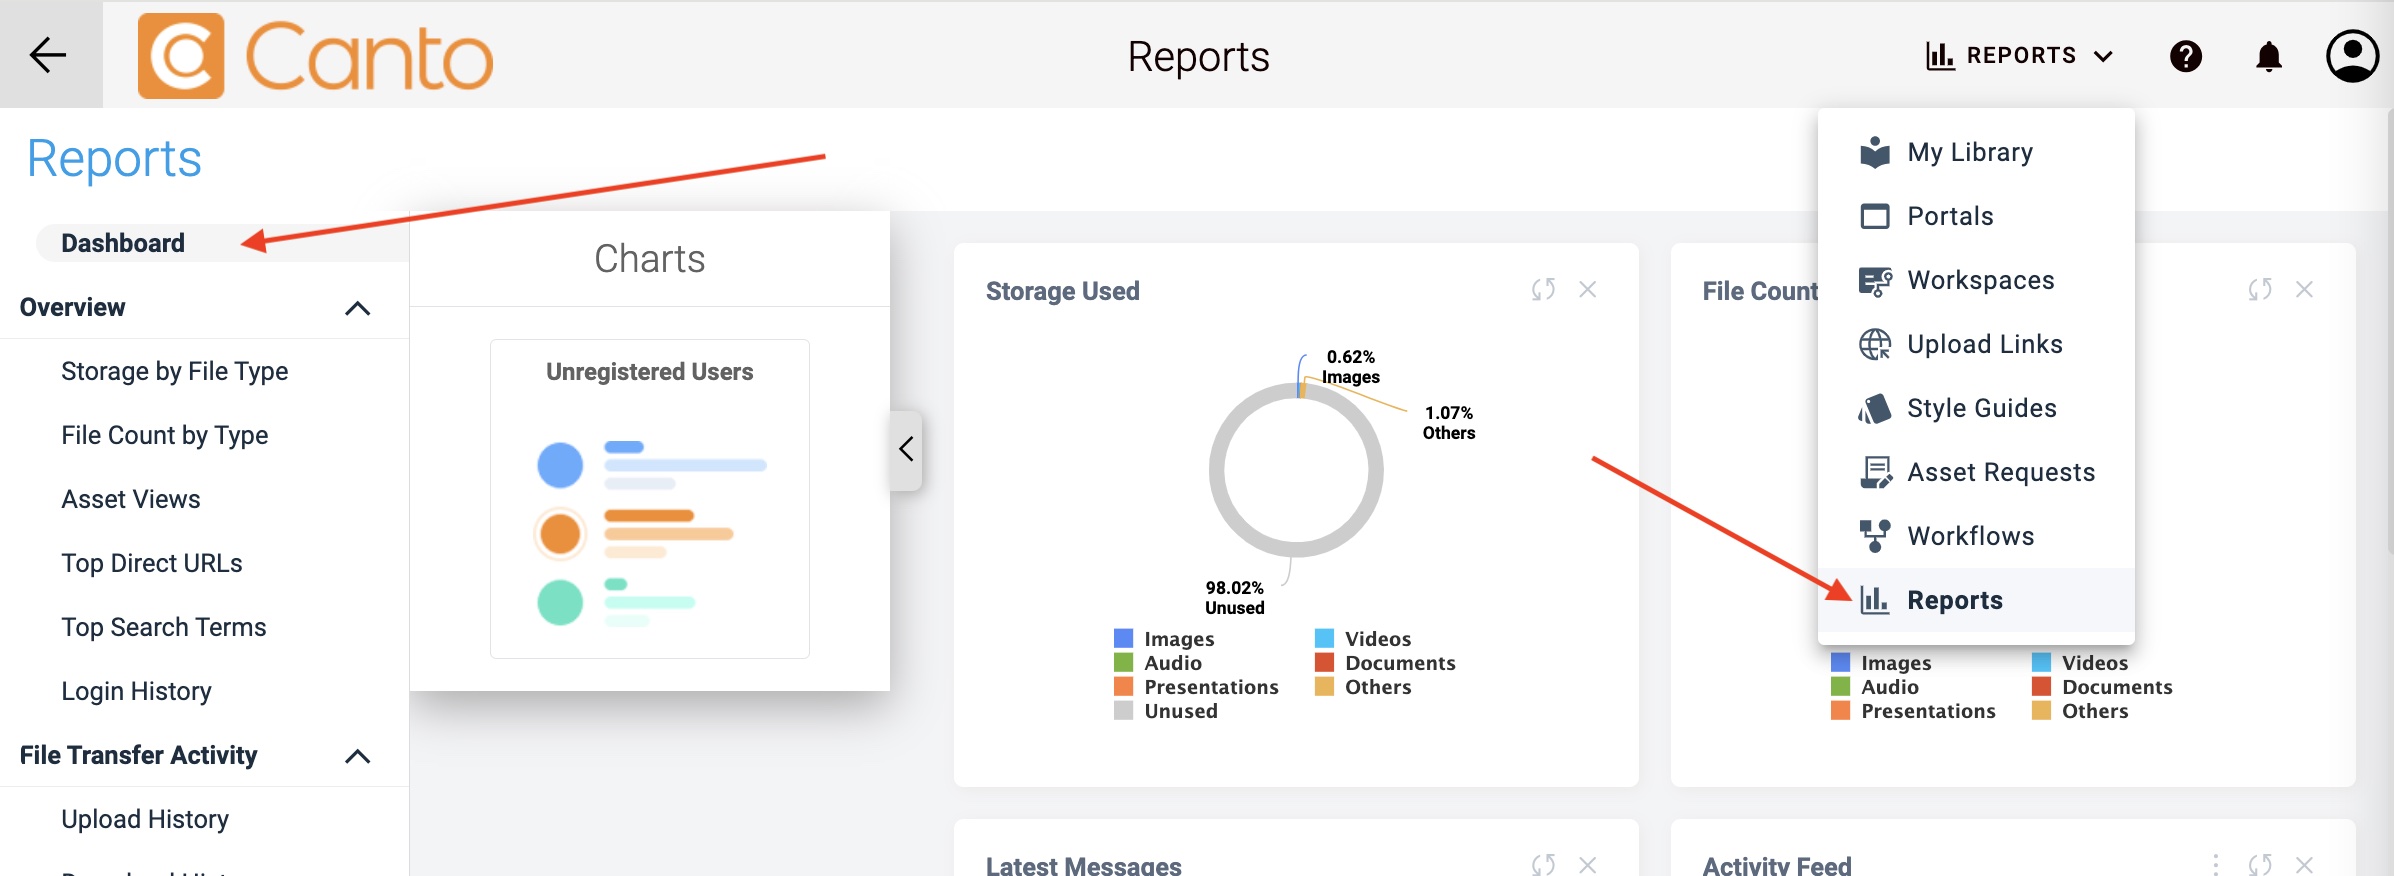Viewport: 2394px width, 876px height.
Task: Open the Canto logo home link
Action: [316, 56]
